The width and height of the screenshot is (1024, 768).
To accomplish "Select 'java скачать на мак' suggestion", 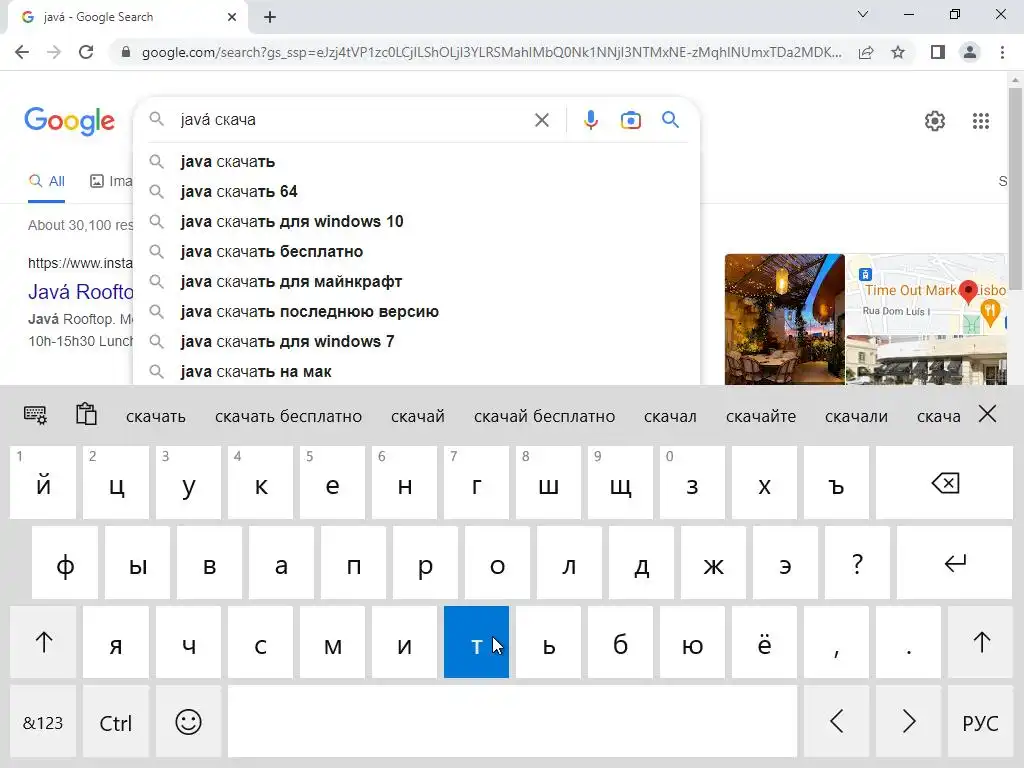I will point(417,371).
